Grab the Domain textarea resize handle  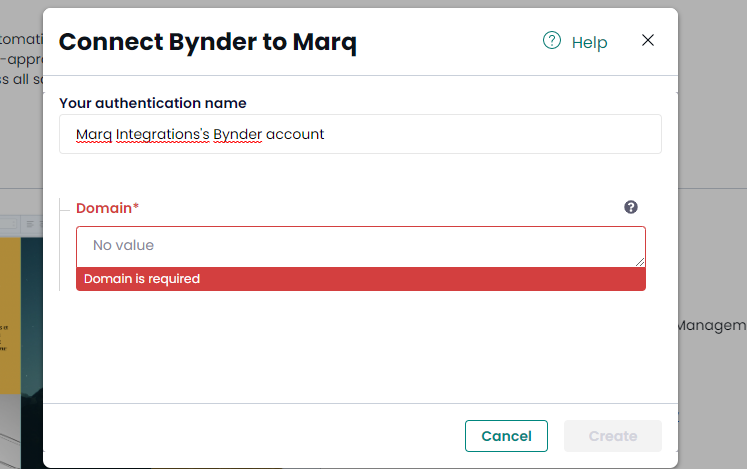click(x=640, y=262)
